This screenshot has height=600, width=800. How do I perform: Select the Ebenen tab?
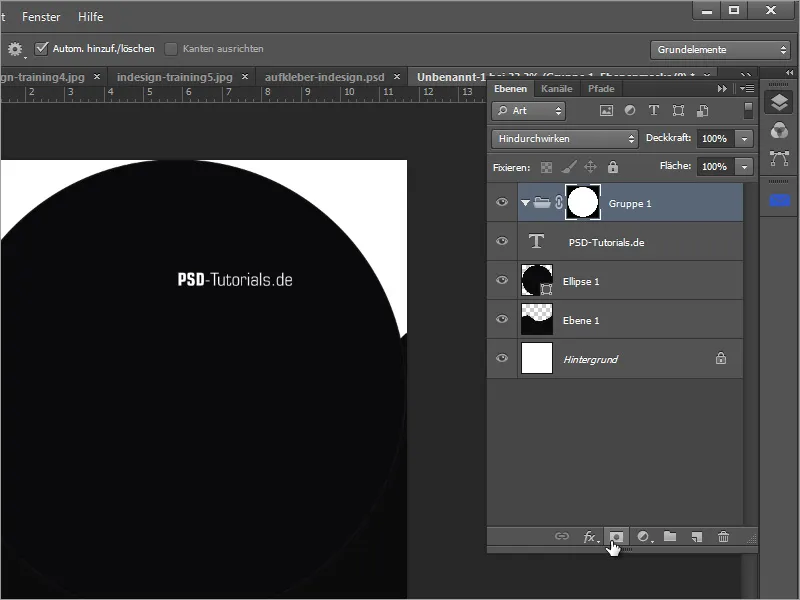pyautogui.click(x=510, y=89)
